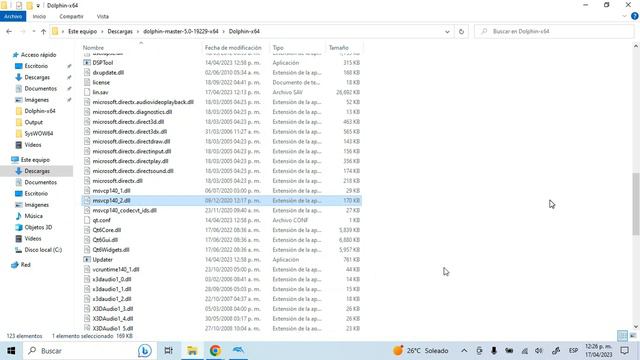Select the msvcp140_1.dll file
The image size is (640, 360).
click(111, 191)
